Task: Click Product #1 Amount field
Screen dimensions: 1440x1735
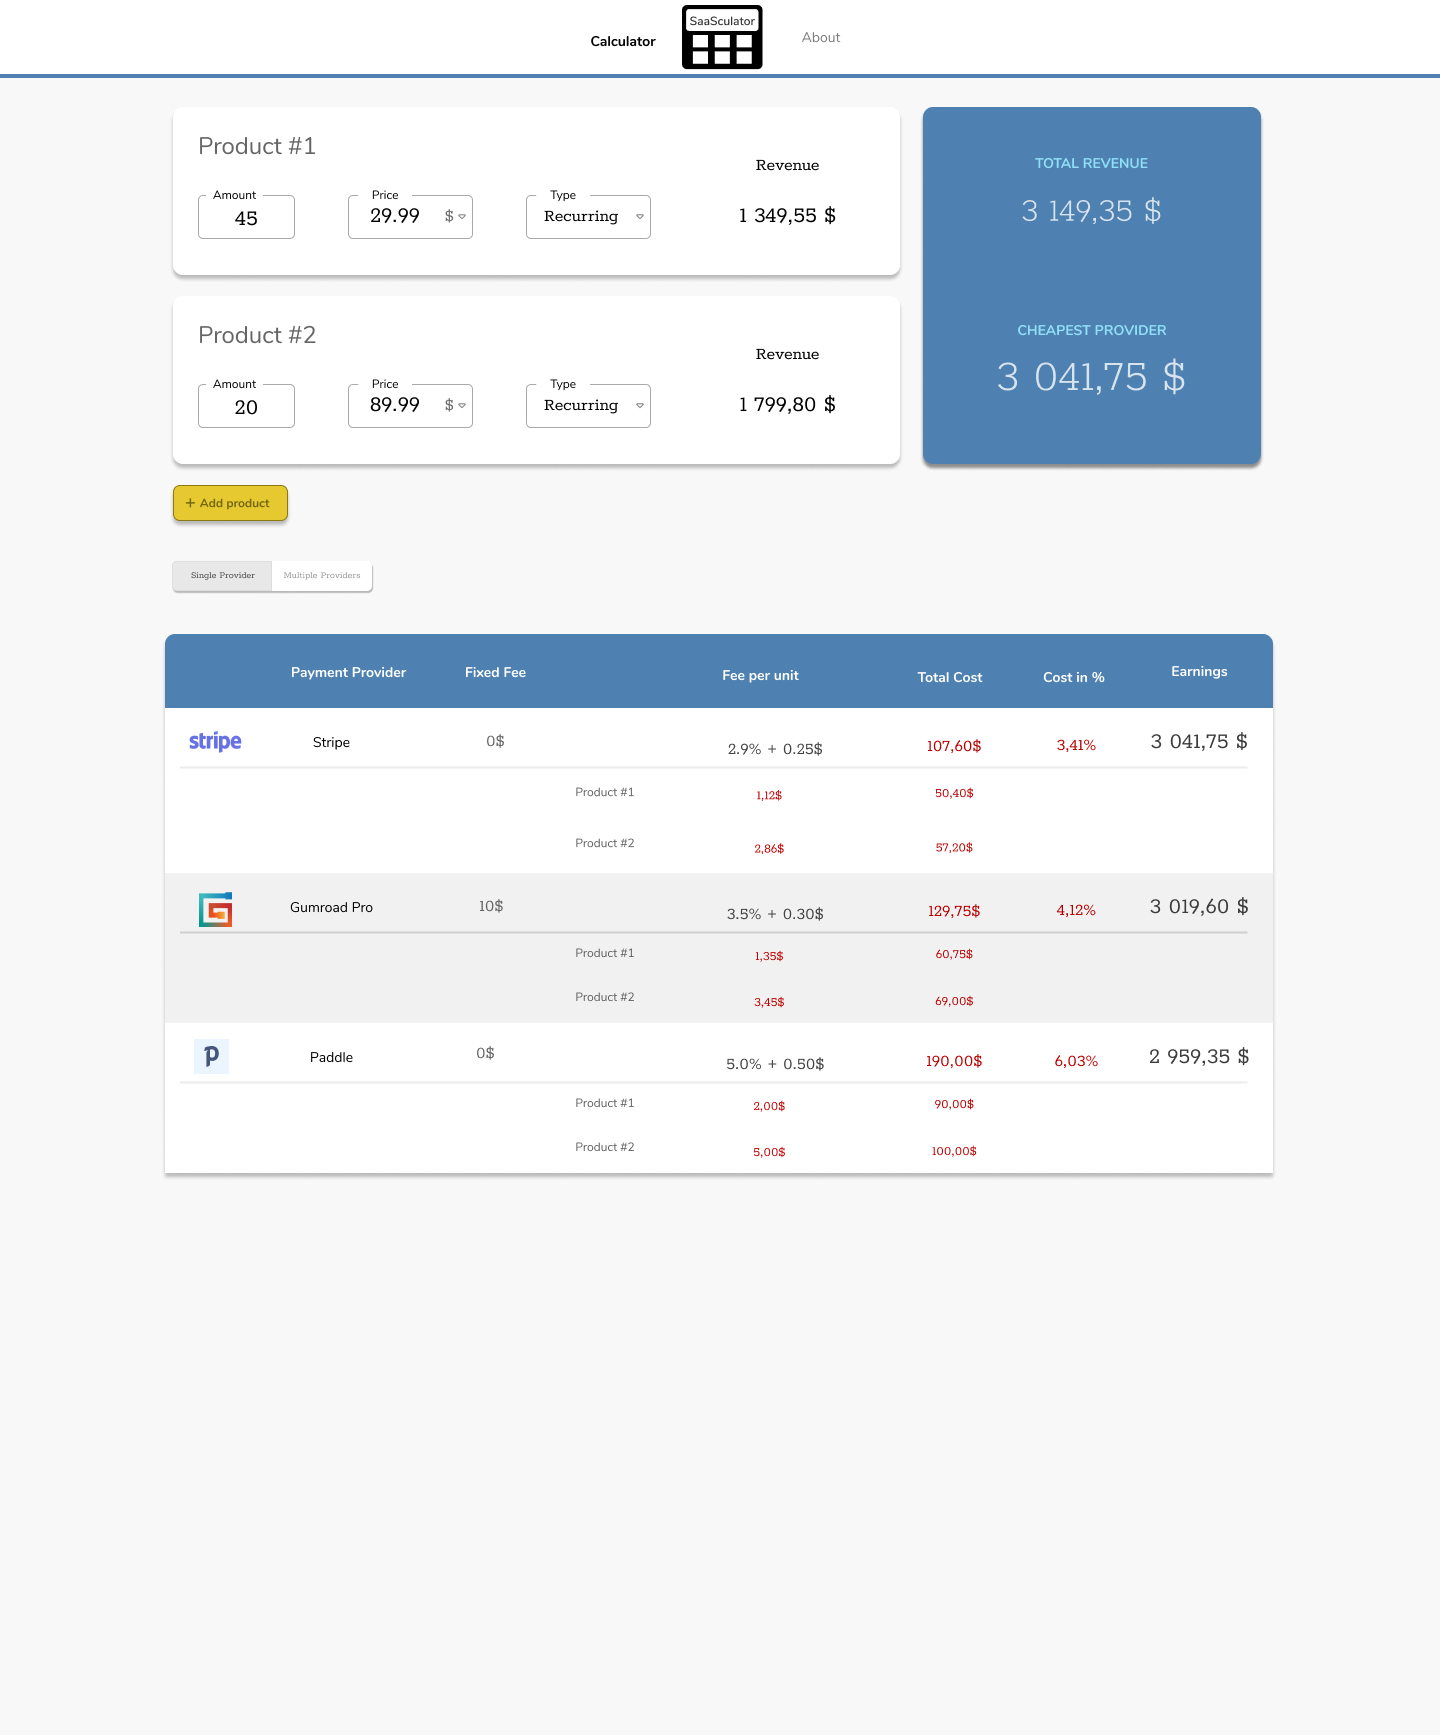Action: [x=246, y=218]
